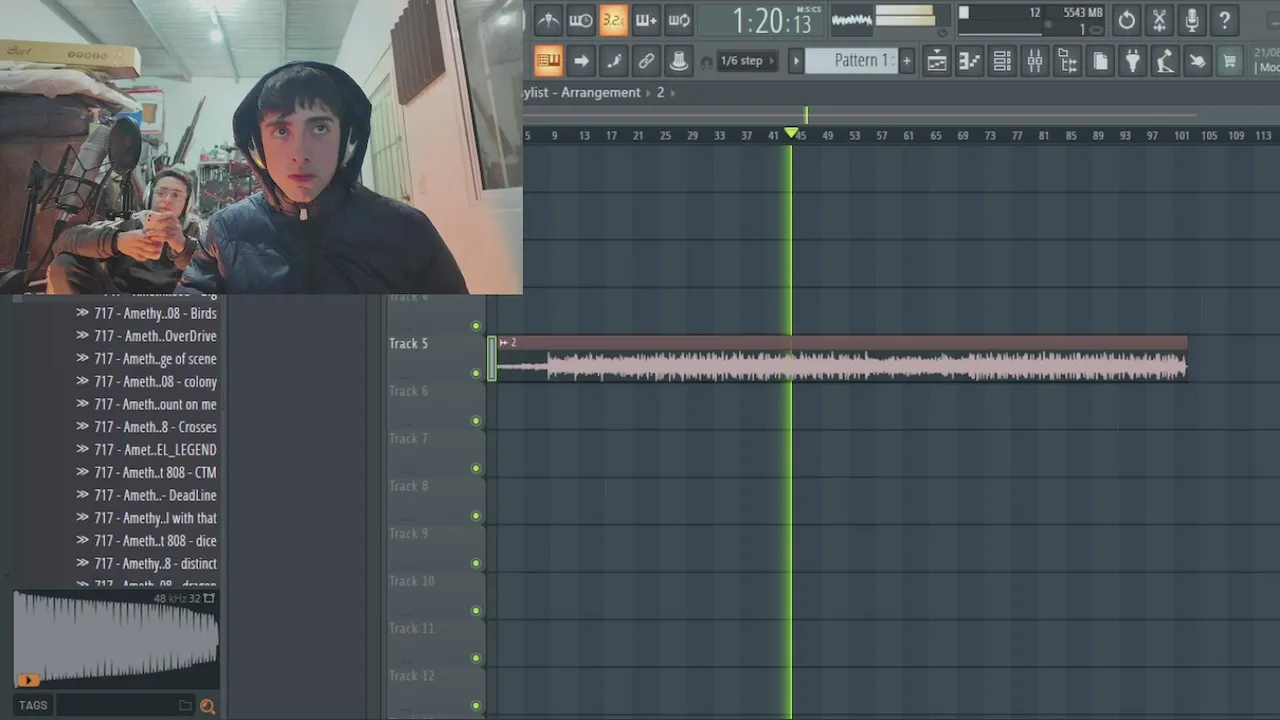Click the 1:20:13 song time display
This screenshot has height=720, width=1280.
point(771,20)
